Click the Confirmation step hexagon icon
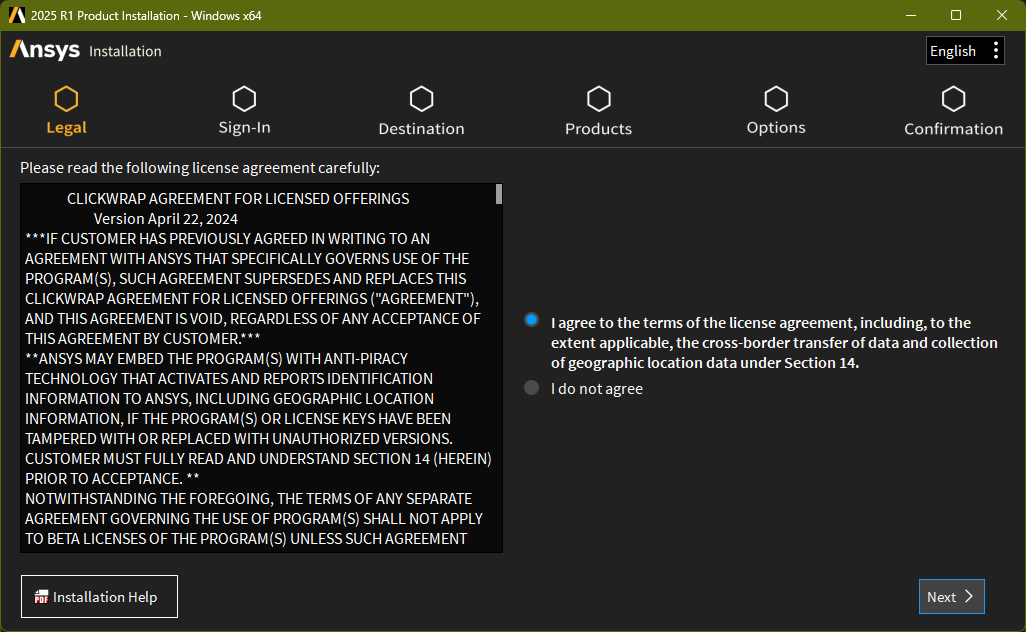 [x=953, y=99]
